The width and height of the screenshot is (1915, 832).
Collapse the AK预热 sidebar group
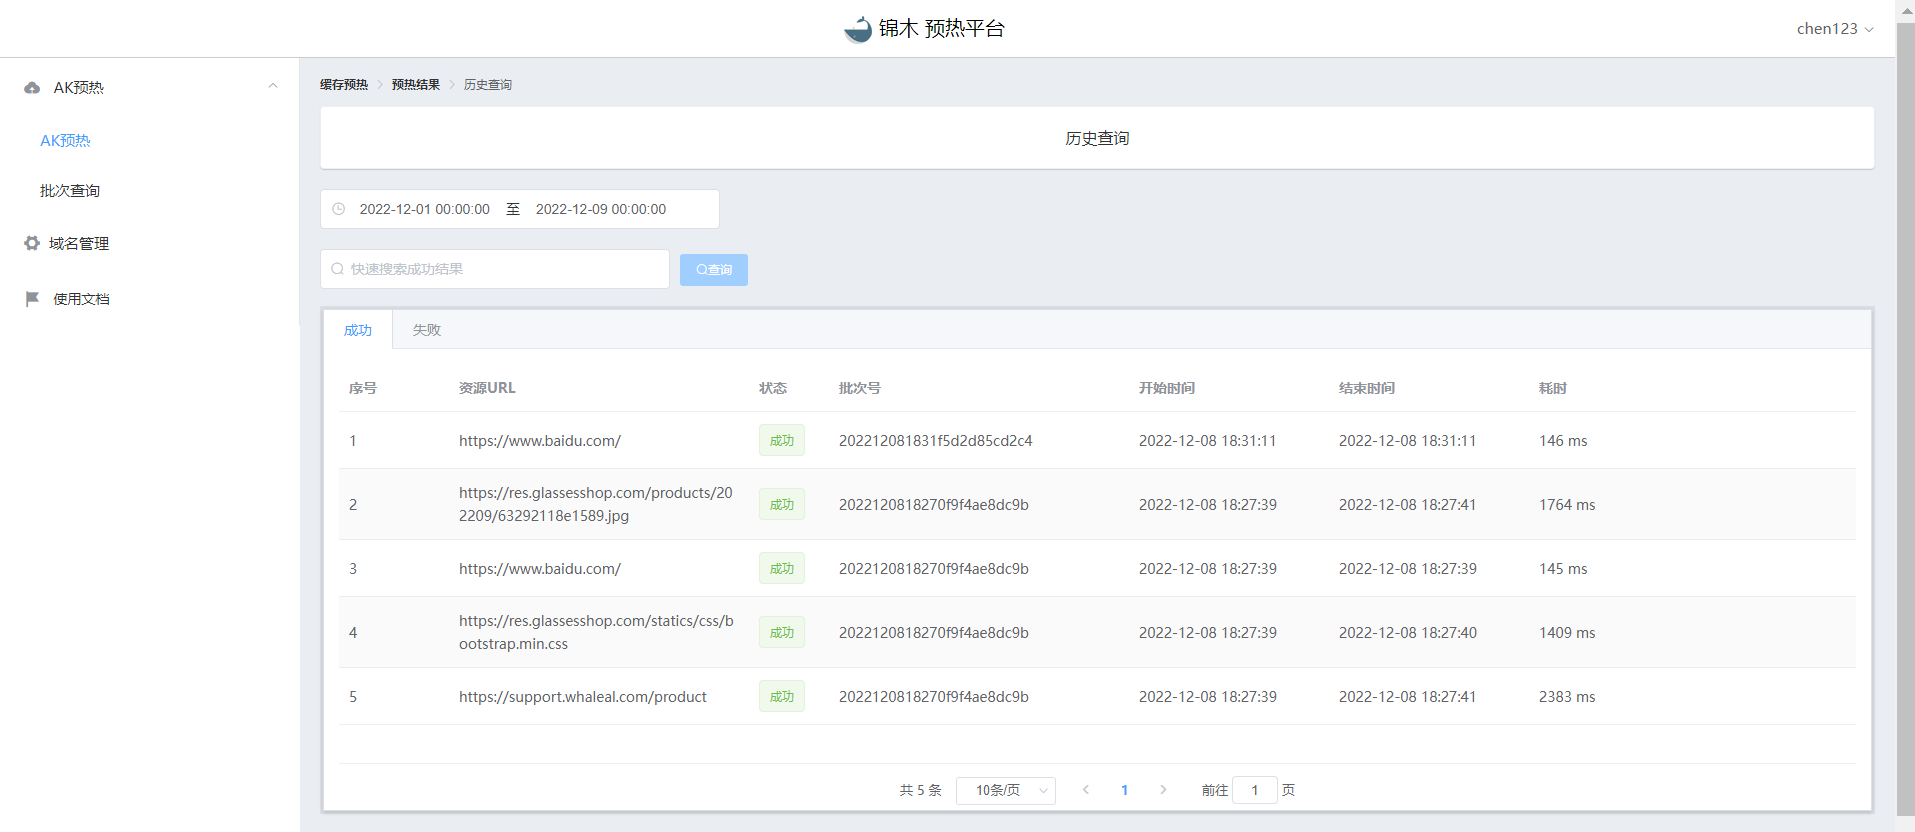point(273,86)
